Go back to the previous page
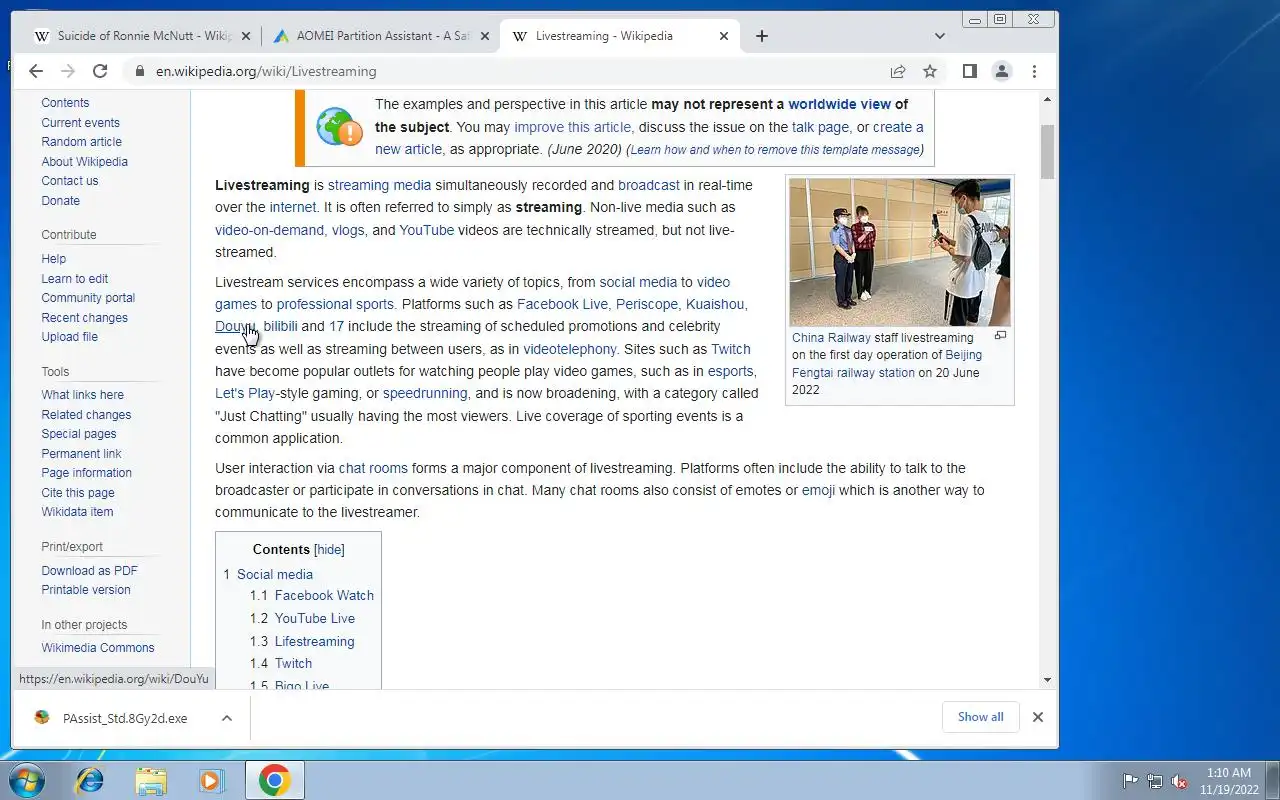 point(36,71)
